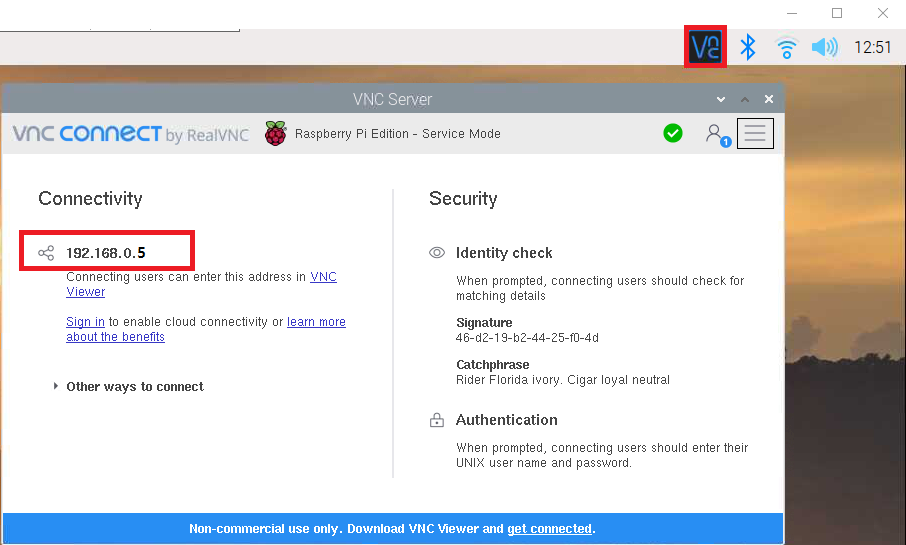
Task: Click the share icon beside the IP address
Action: pos(46,253)
